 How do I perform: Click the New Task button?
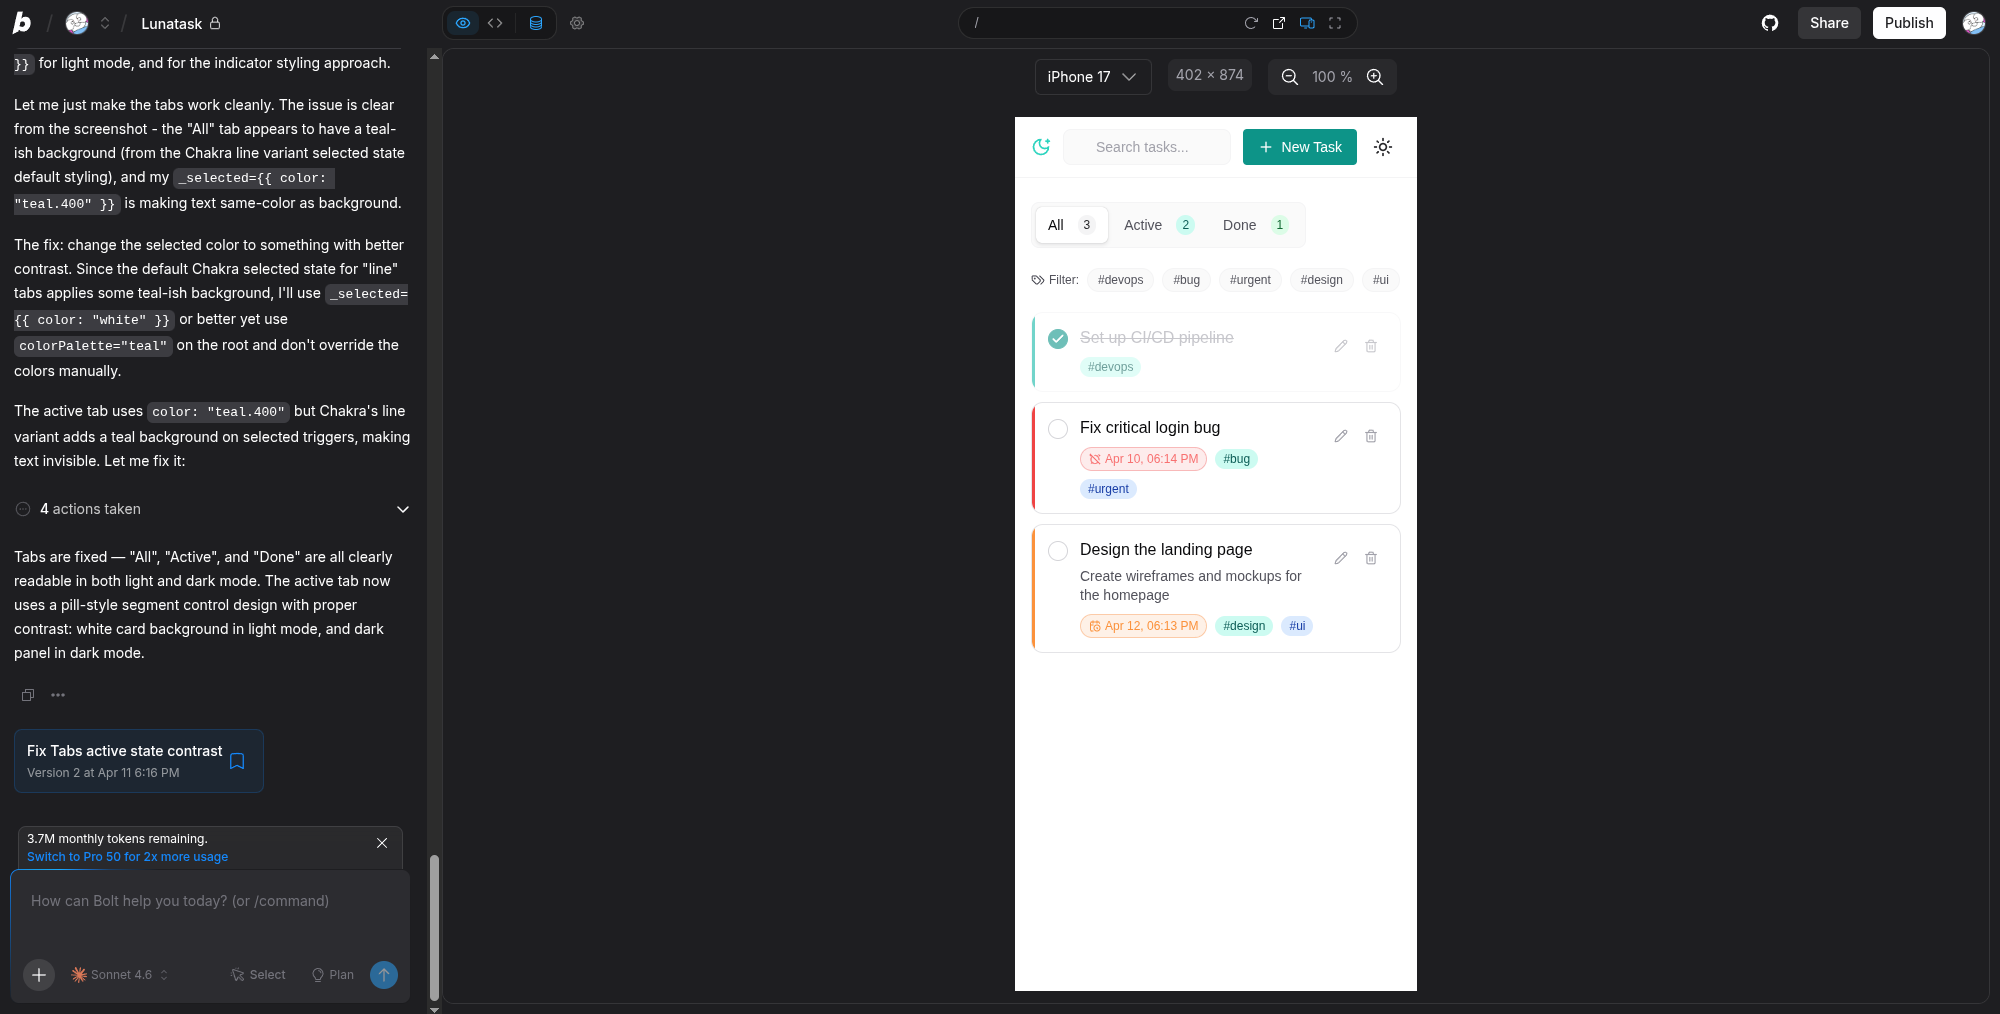click(x=1300, y=147)
